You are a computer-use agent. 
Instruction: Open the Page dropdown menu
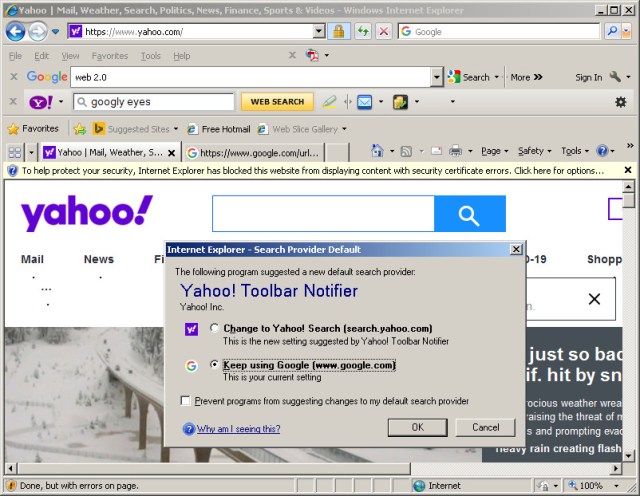pos(495,151)
